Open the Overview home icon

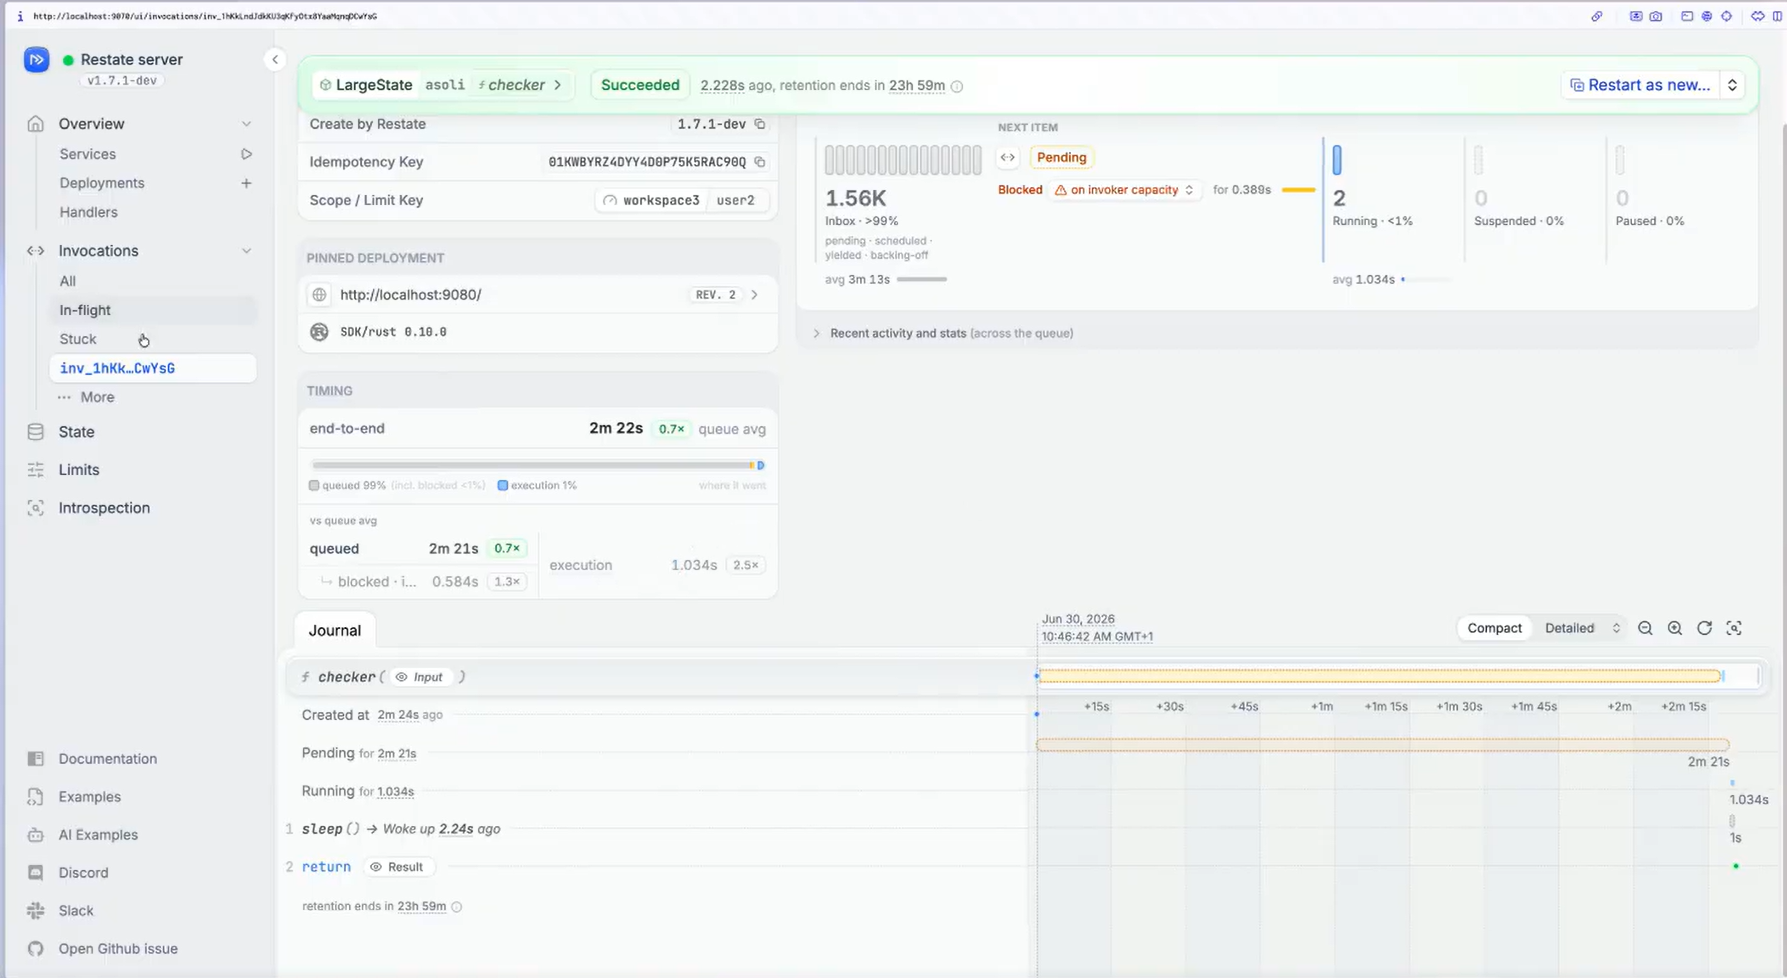point(36,124)
